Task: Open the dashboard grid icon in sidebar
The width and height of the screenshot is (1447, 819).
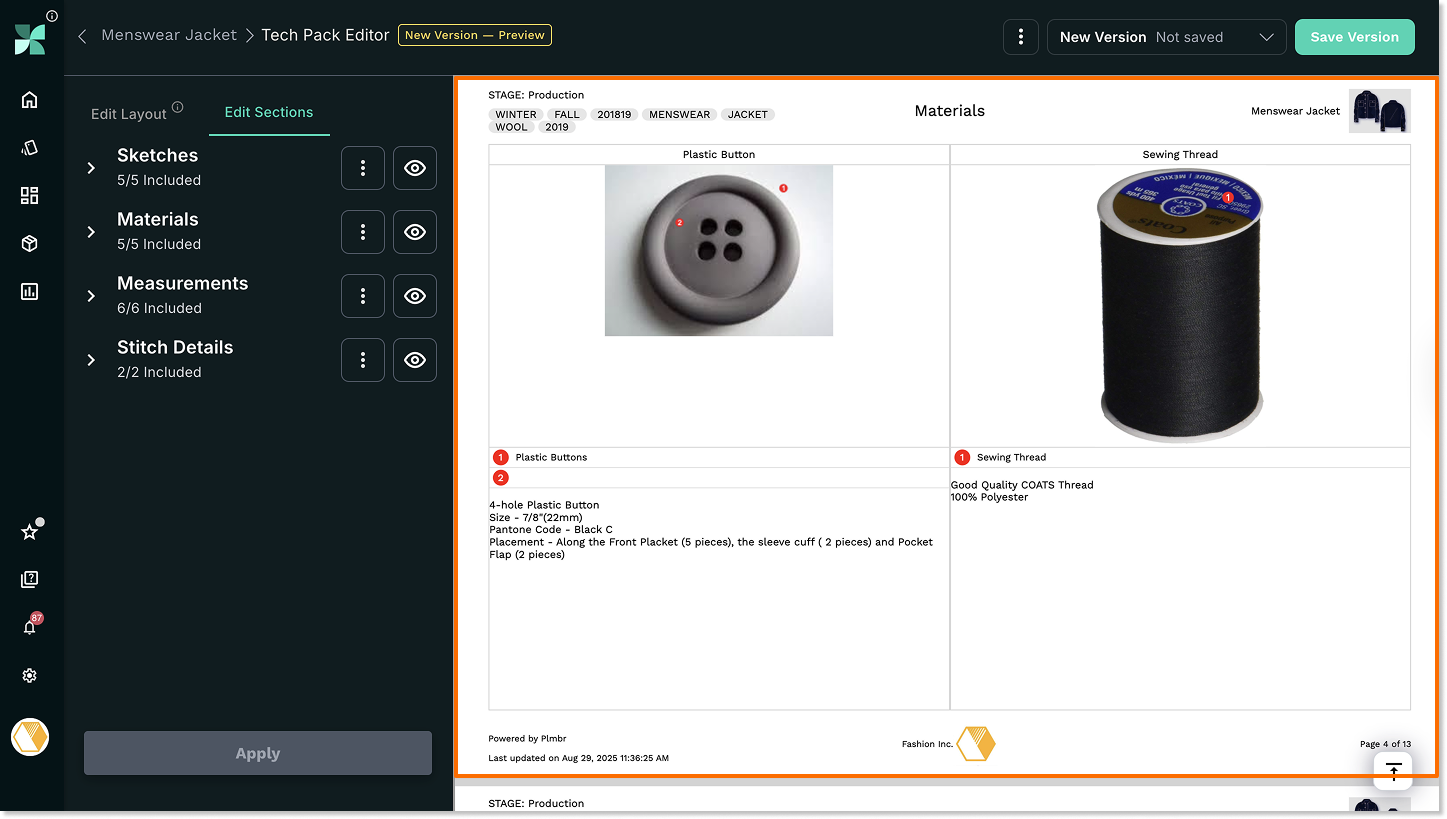Action: click(29, 196)
